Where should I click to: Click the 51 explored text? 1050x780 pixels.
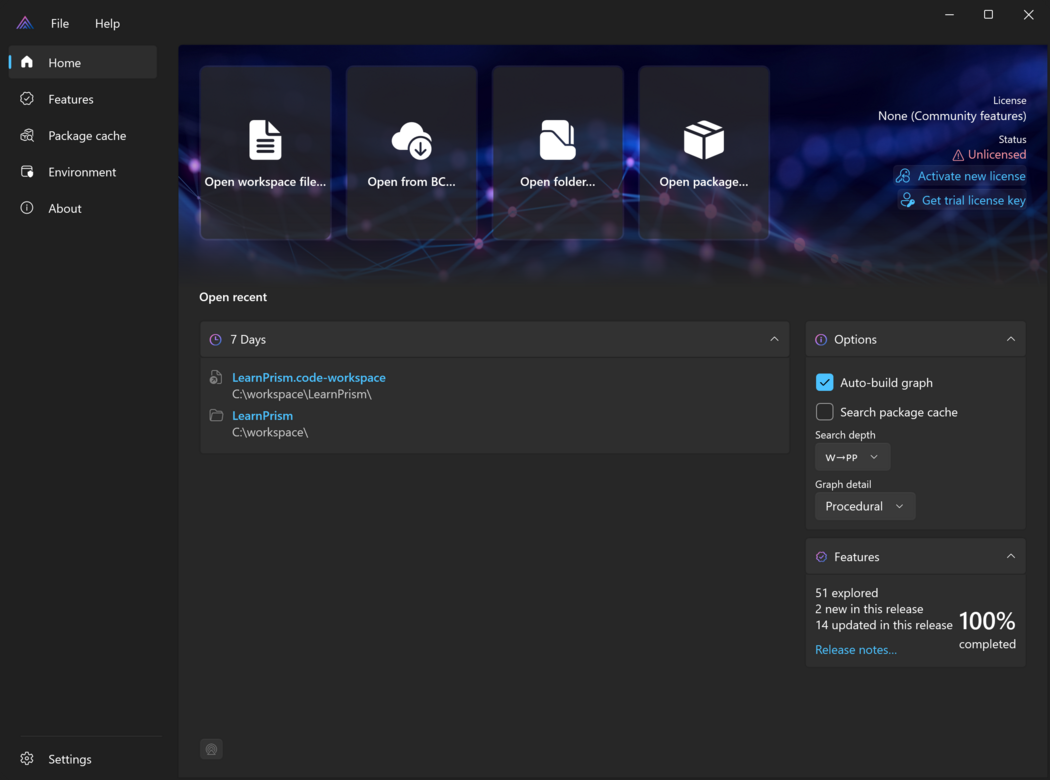pyautogui.click(x=846, y=593)
